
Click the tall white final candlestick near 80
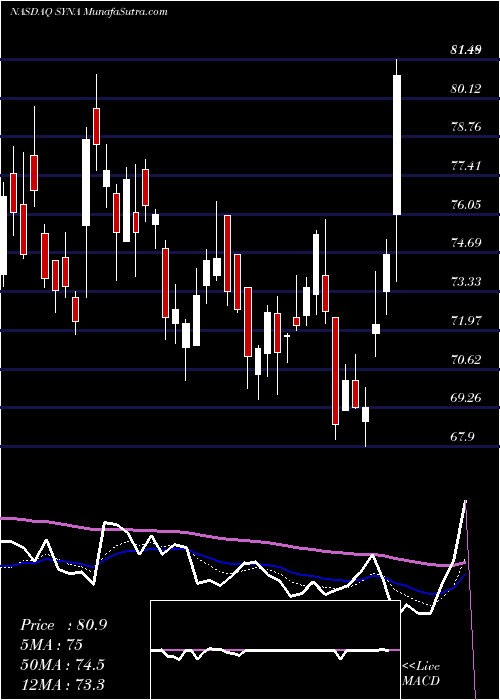pyautogui.click(x=397, y=145)
